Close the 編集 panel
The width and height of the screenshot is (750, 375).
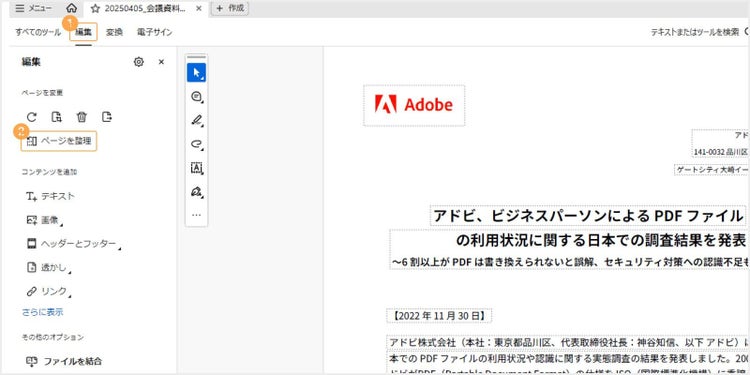click(161, 62)
